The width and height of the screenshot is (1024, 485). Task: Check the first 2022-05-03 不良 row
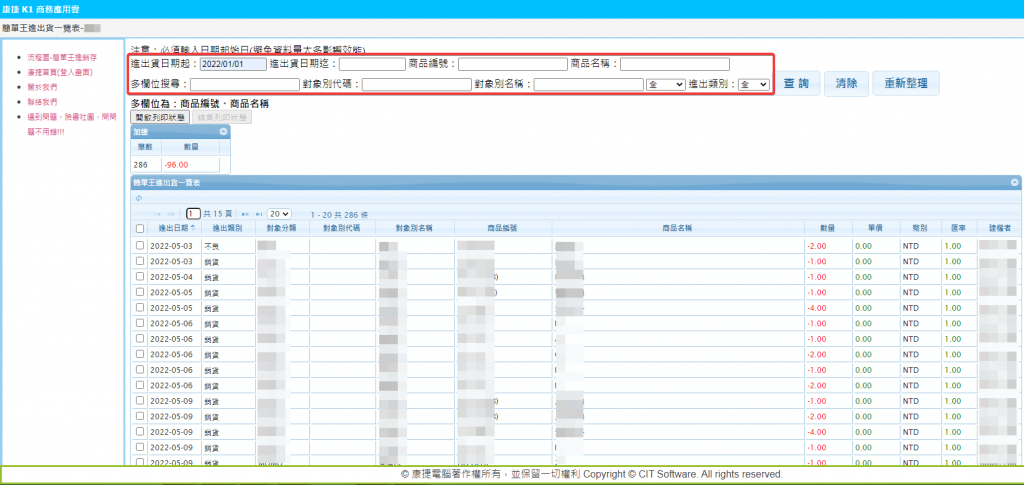[x=139, y=245]
